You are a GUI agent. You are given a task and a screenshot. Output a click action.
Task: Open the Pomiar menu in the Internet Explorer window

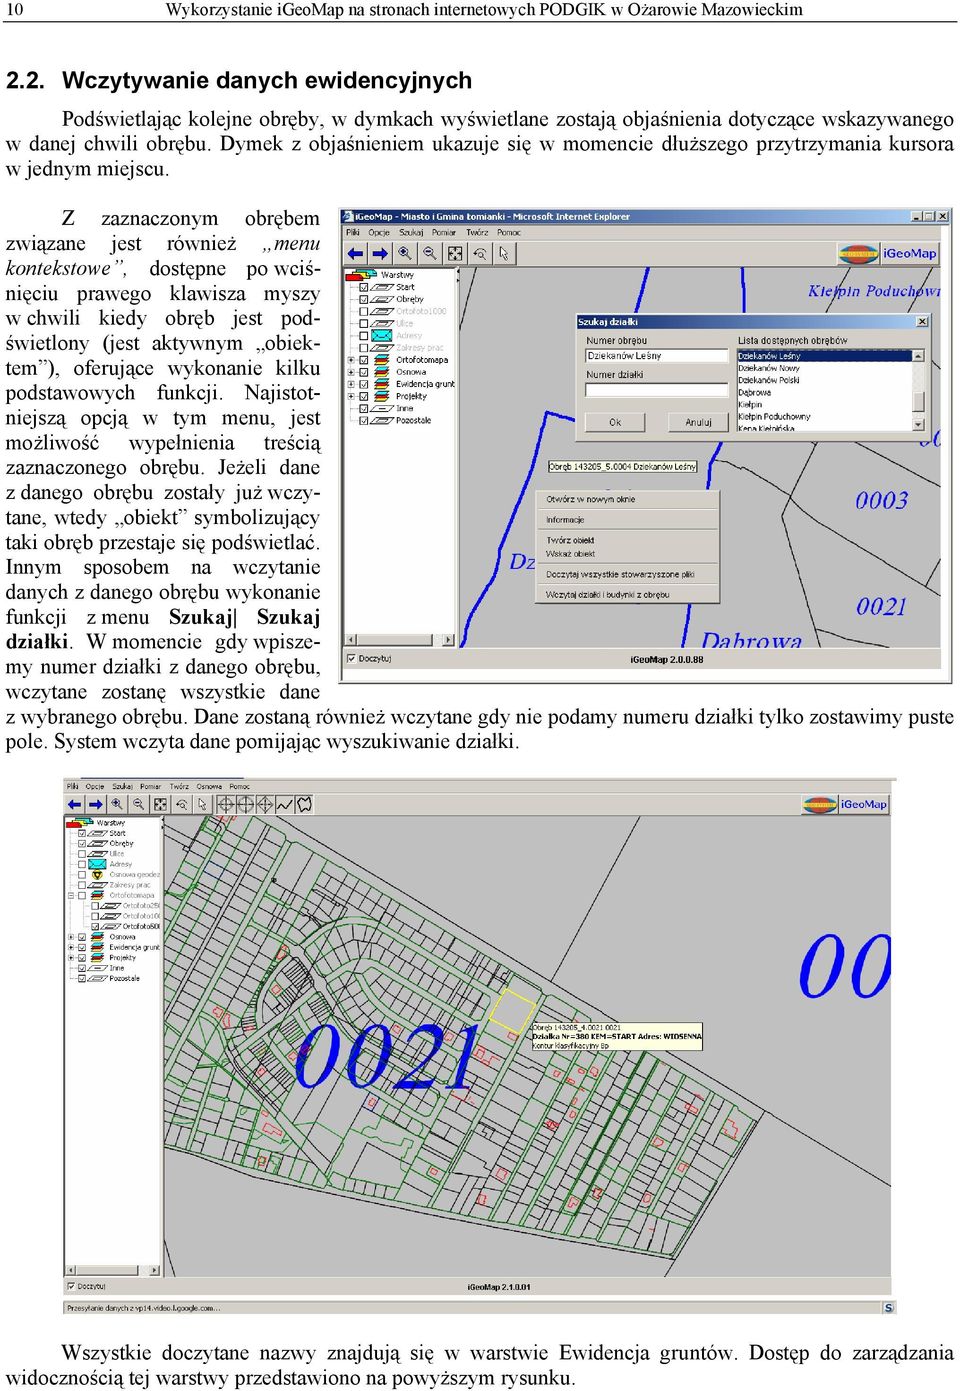[x=444, y=232]
